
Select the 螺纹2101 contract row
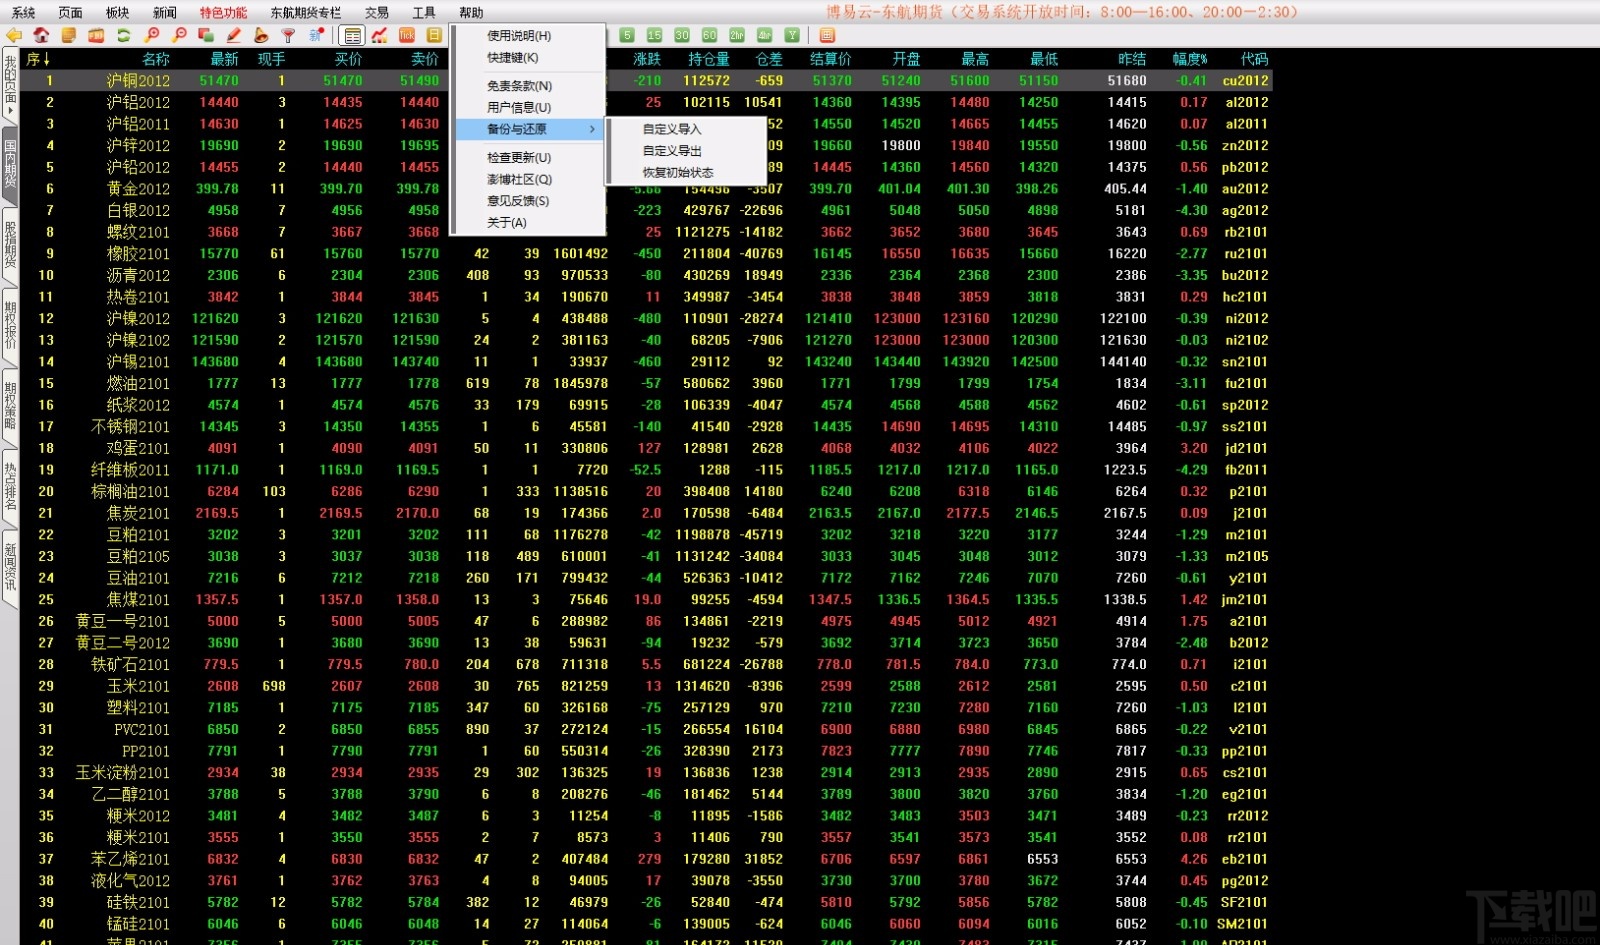[x=646, y=232]
